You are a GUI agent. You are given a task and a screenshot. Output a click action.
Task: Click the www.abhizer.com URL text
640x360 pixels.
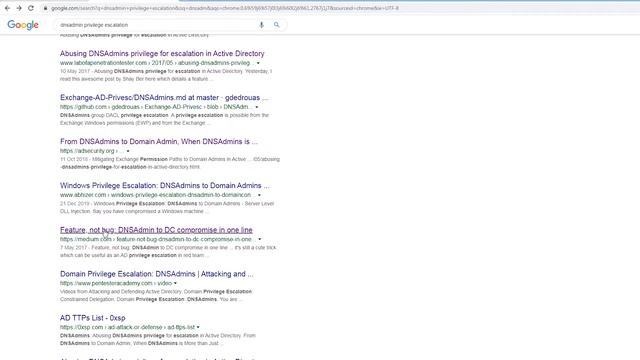[x=157, y=195]
